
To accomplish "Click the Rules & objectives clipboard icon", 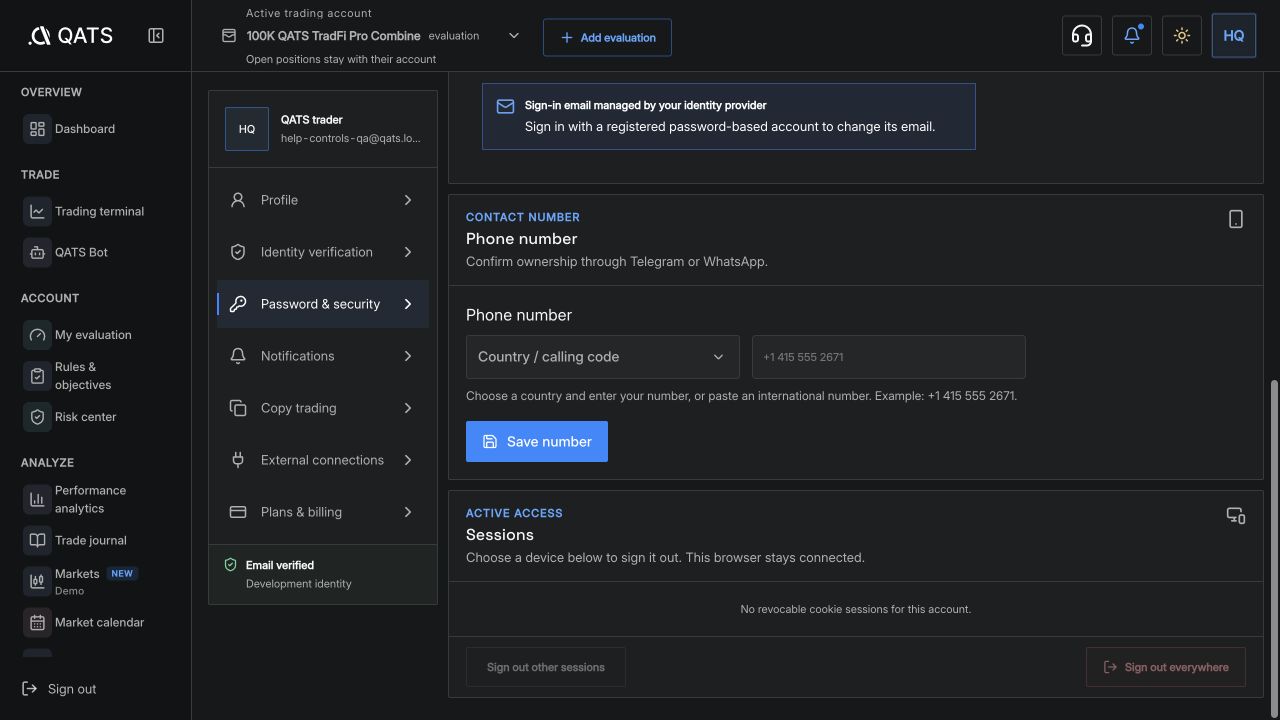I will pyautogui.click(x=37, y=376).
